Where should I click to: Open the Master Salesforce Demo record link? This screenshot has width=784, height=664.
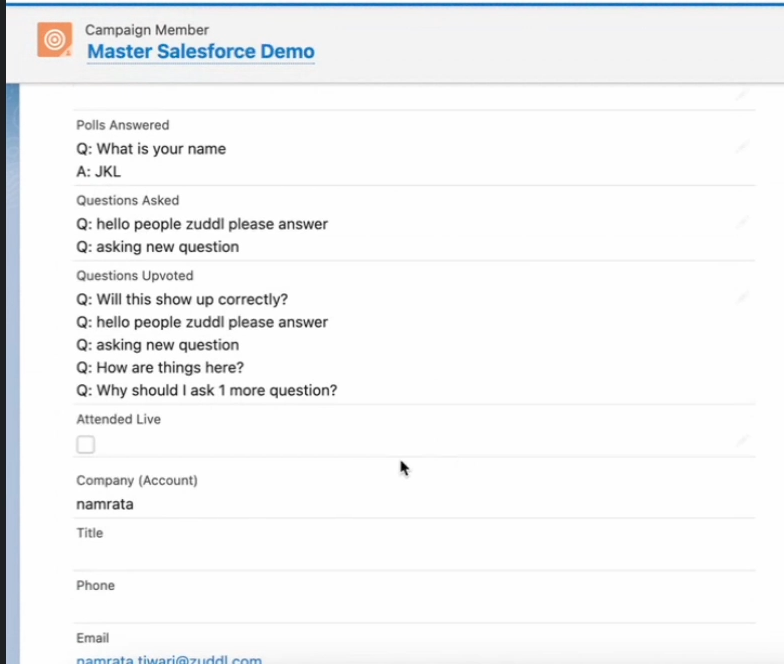click(x=200, y=52)
